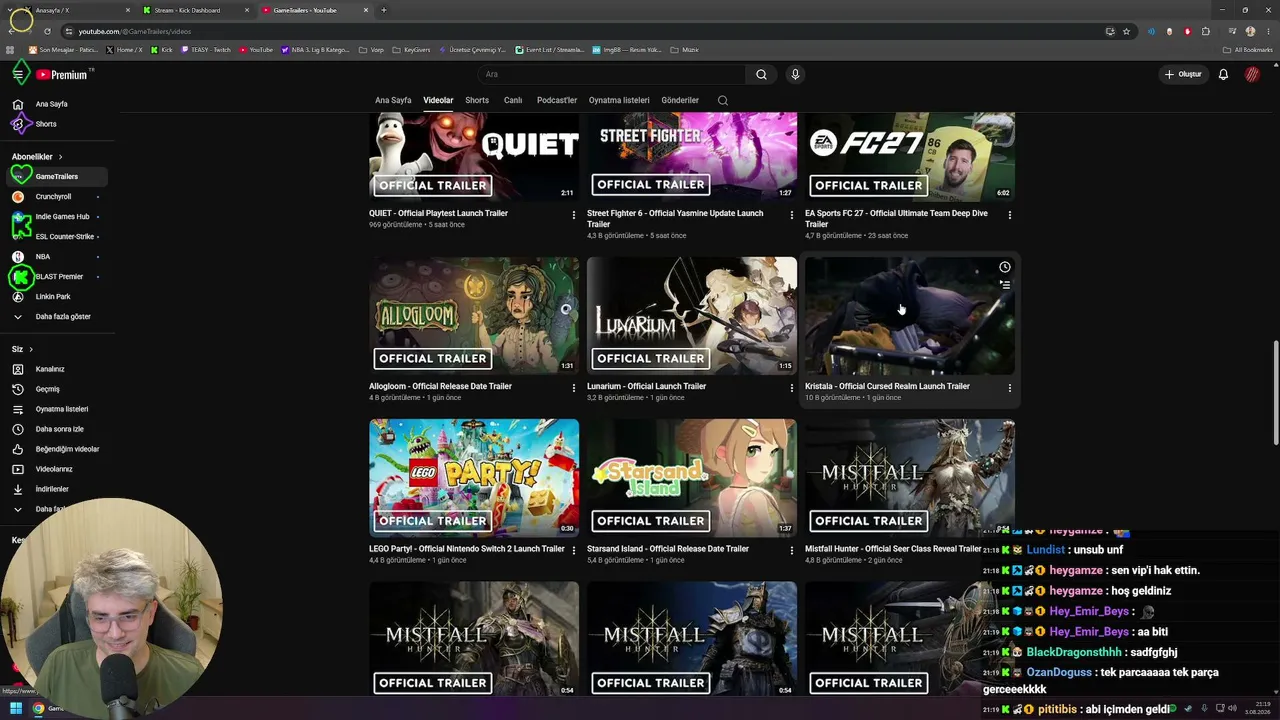Click the YouTube Premium logo
1280x720 pixels.
[x=62, y=75]
